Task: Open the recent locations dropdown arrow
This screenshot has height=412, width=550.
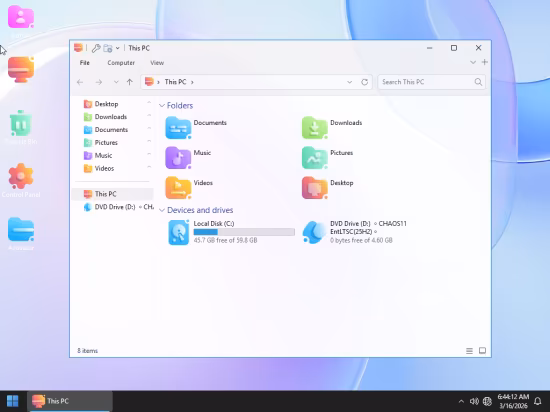Action: tap(116, 82)
